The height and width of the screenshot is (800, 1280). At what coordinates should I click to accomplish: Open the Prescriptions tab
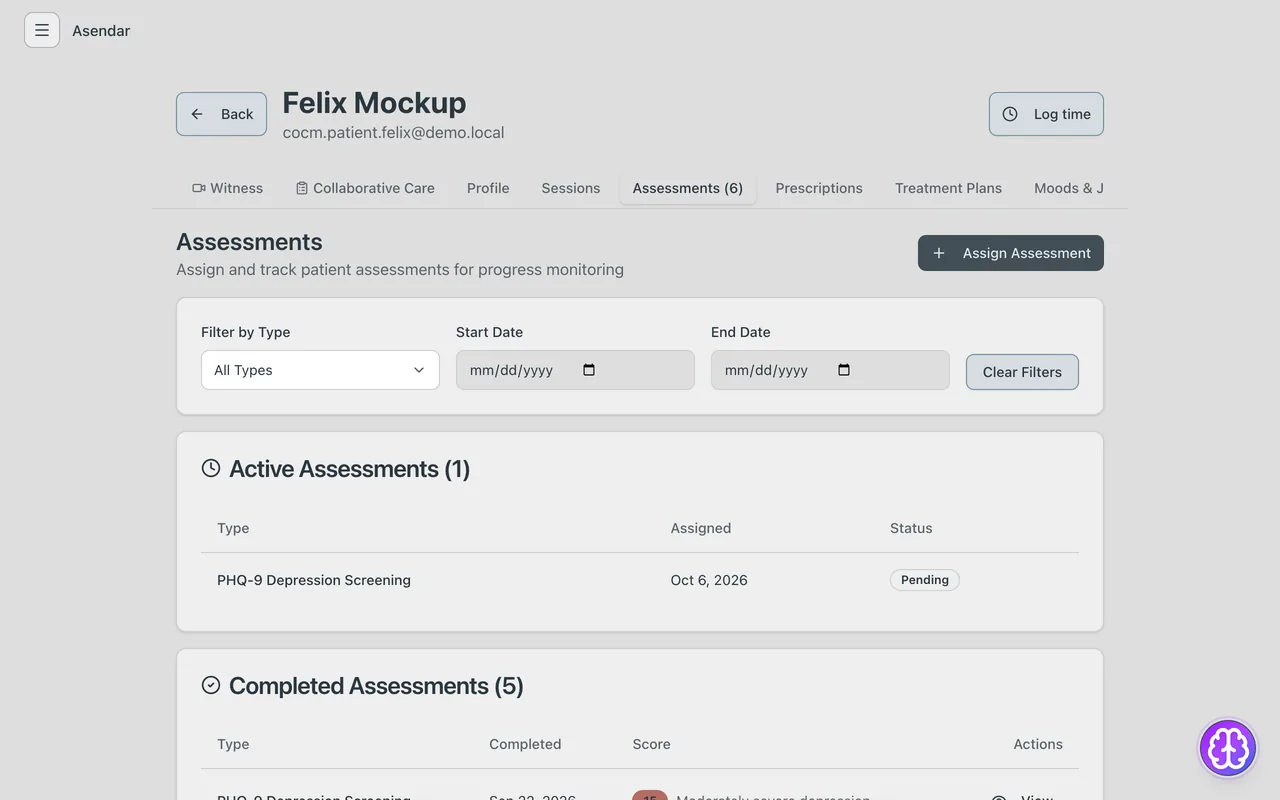(819, 188)
